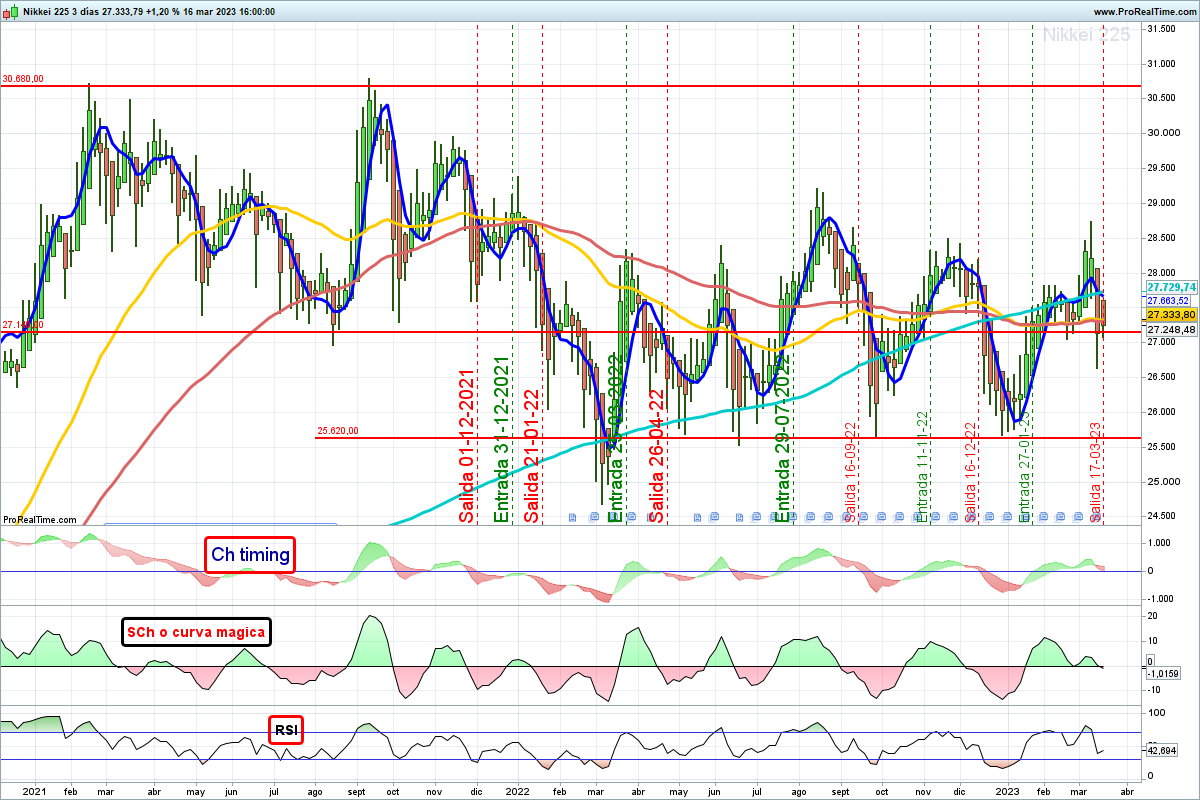1200x800 pixels.
Task: Click the SCh o curva magica label
Action: tap(196, 632)
